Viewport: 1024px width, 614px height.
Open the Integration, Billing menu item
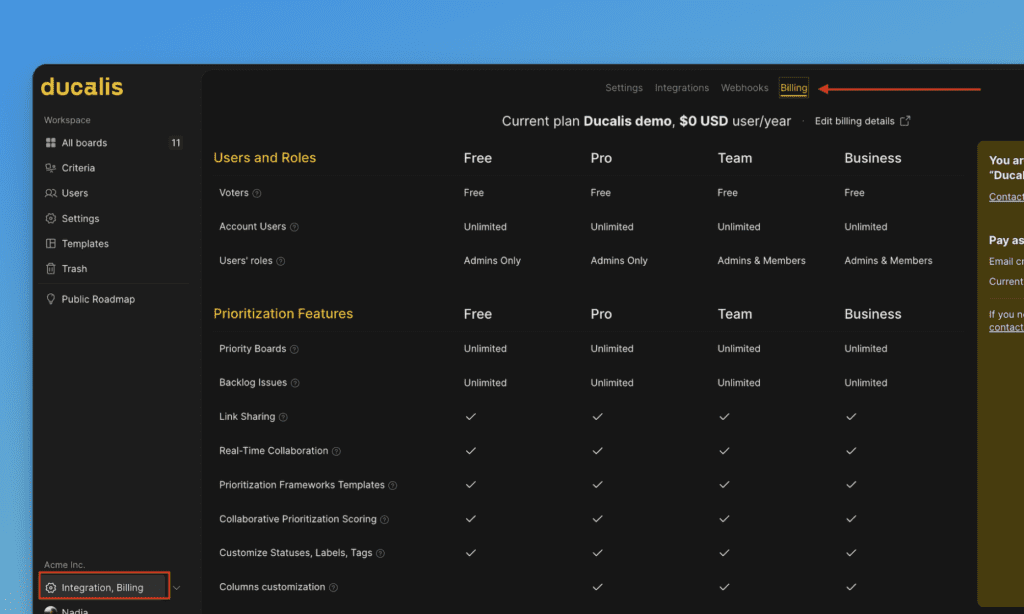102,588
